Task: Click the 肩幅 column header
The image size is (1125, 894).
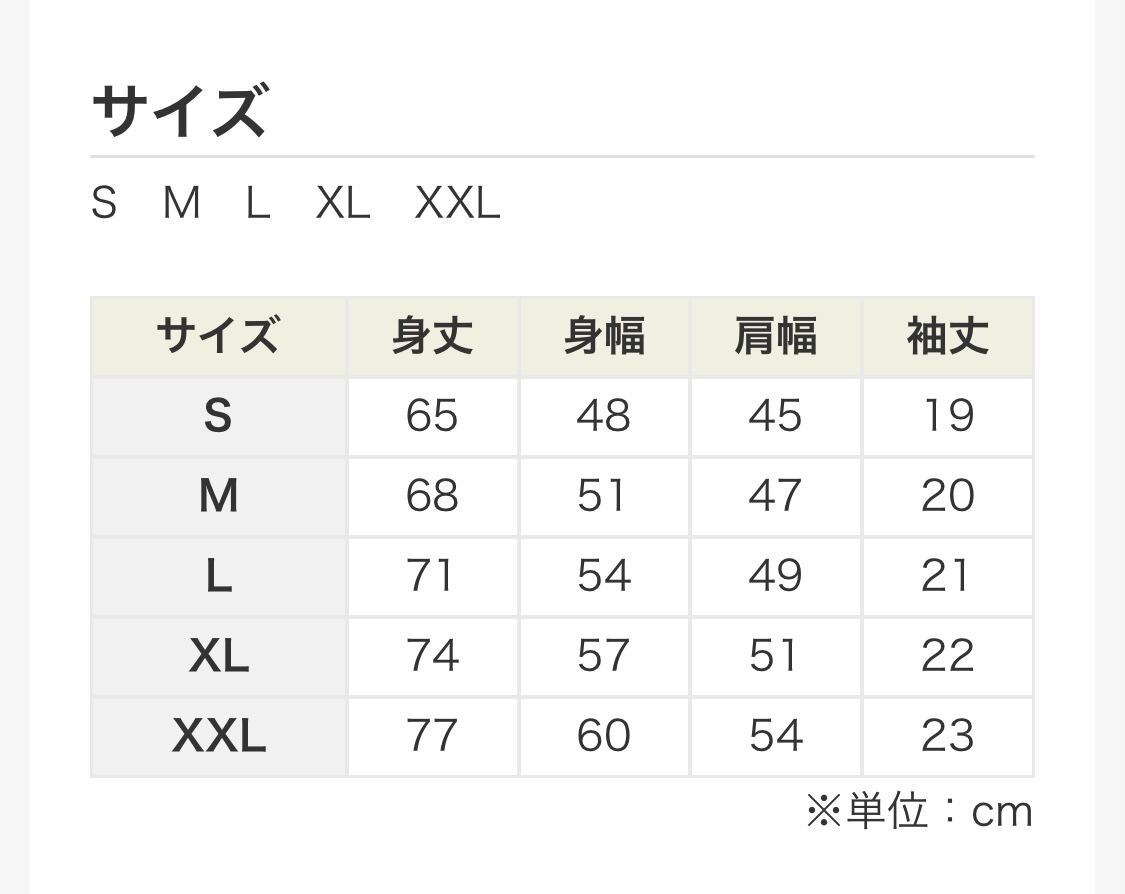Action: tap(775, 336)
